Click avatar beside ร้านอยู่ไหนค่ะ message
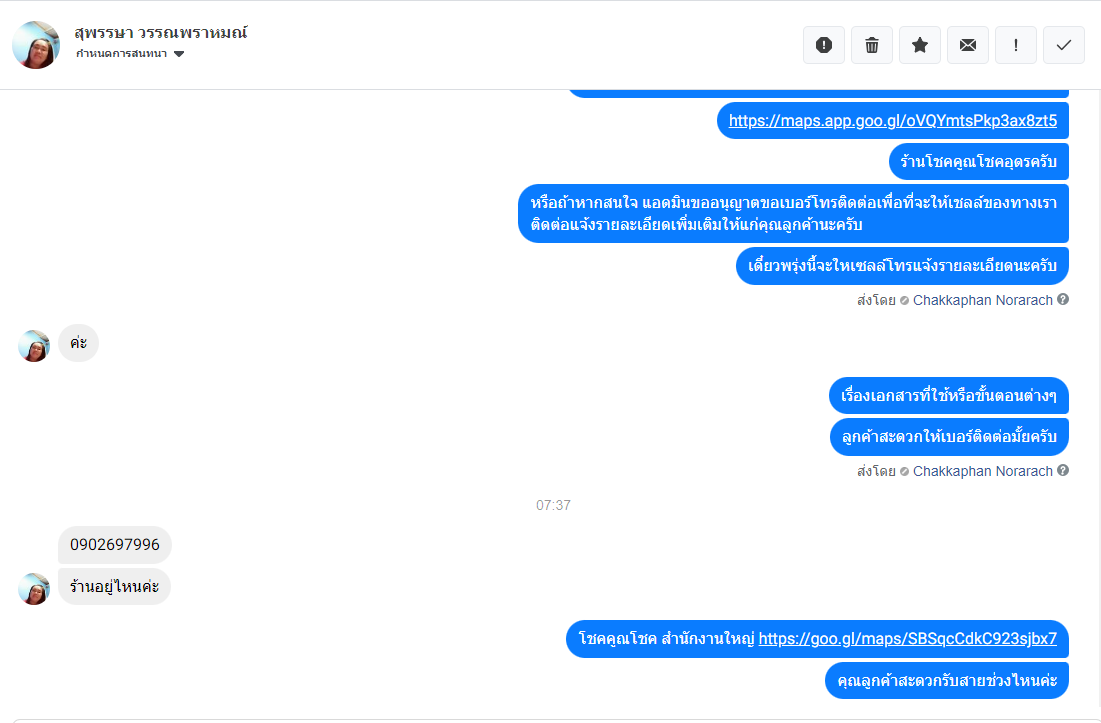 (34, 589)
